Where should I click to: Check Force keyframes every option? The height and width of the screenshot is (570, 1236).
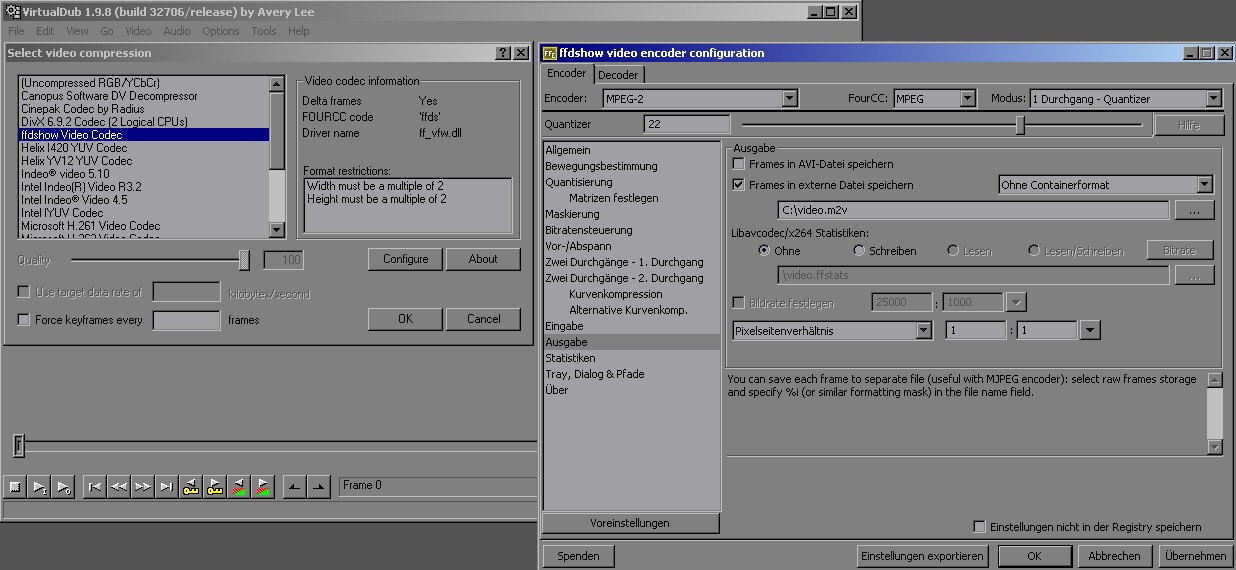23,320
